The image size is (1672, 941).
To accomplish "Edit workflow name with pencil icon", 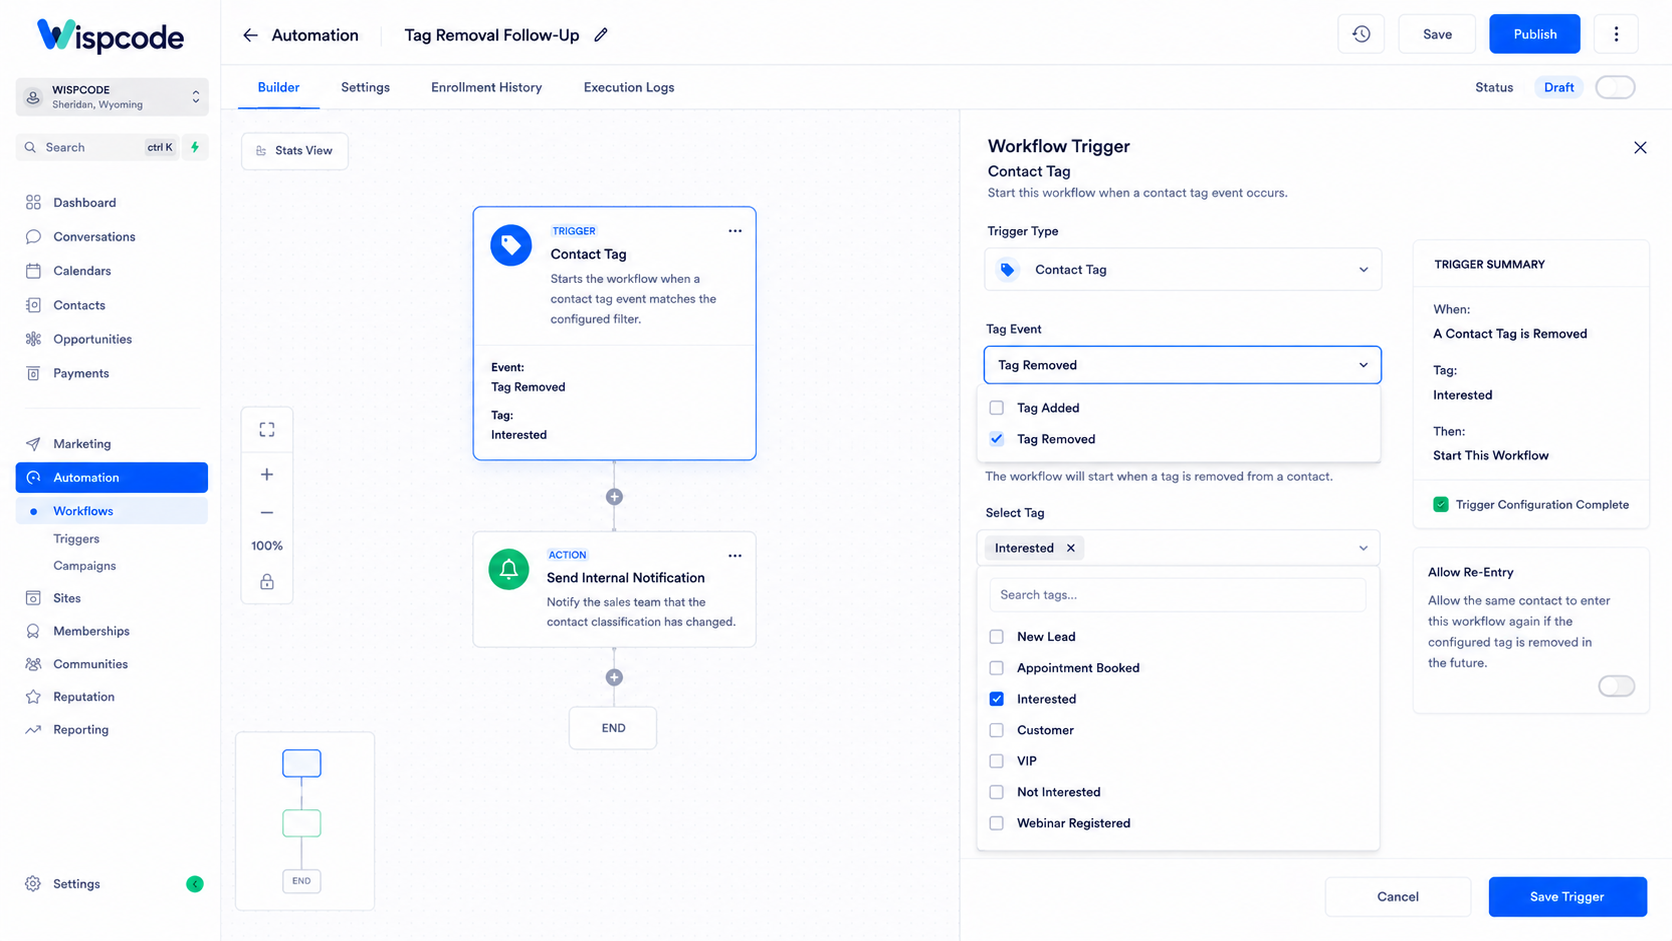I will 601,35.
